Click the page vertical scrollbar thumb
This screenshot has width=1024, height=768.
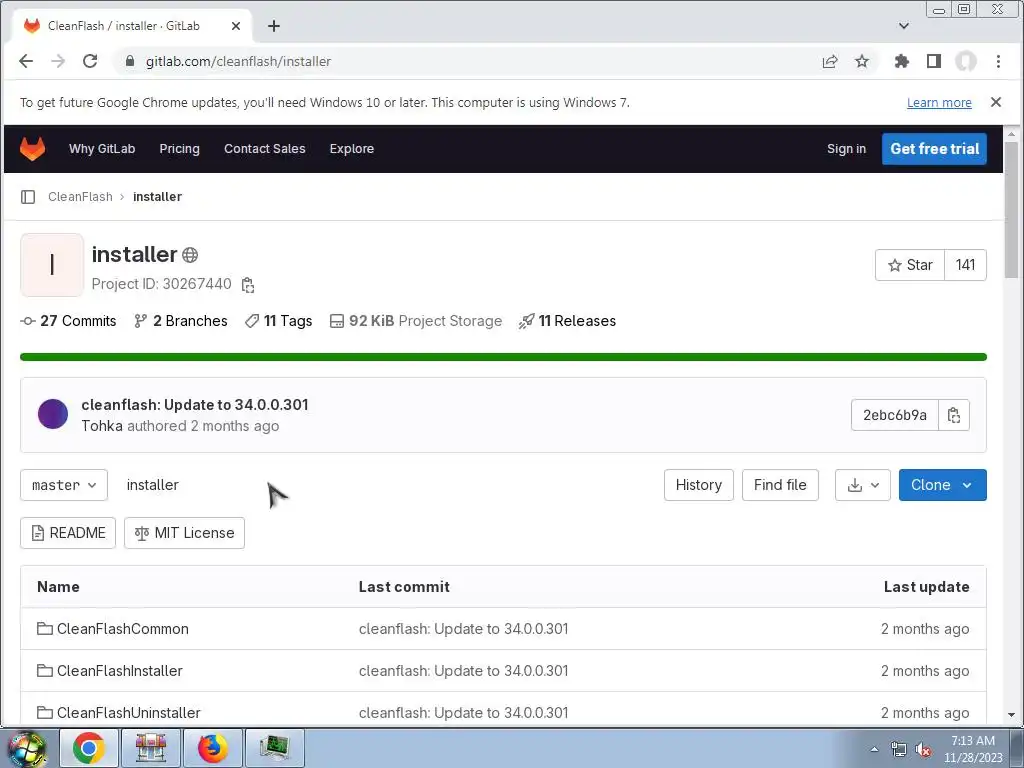[1011, 209]
